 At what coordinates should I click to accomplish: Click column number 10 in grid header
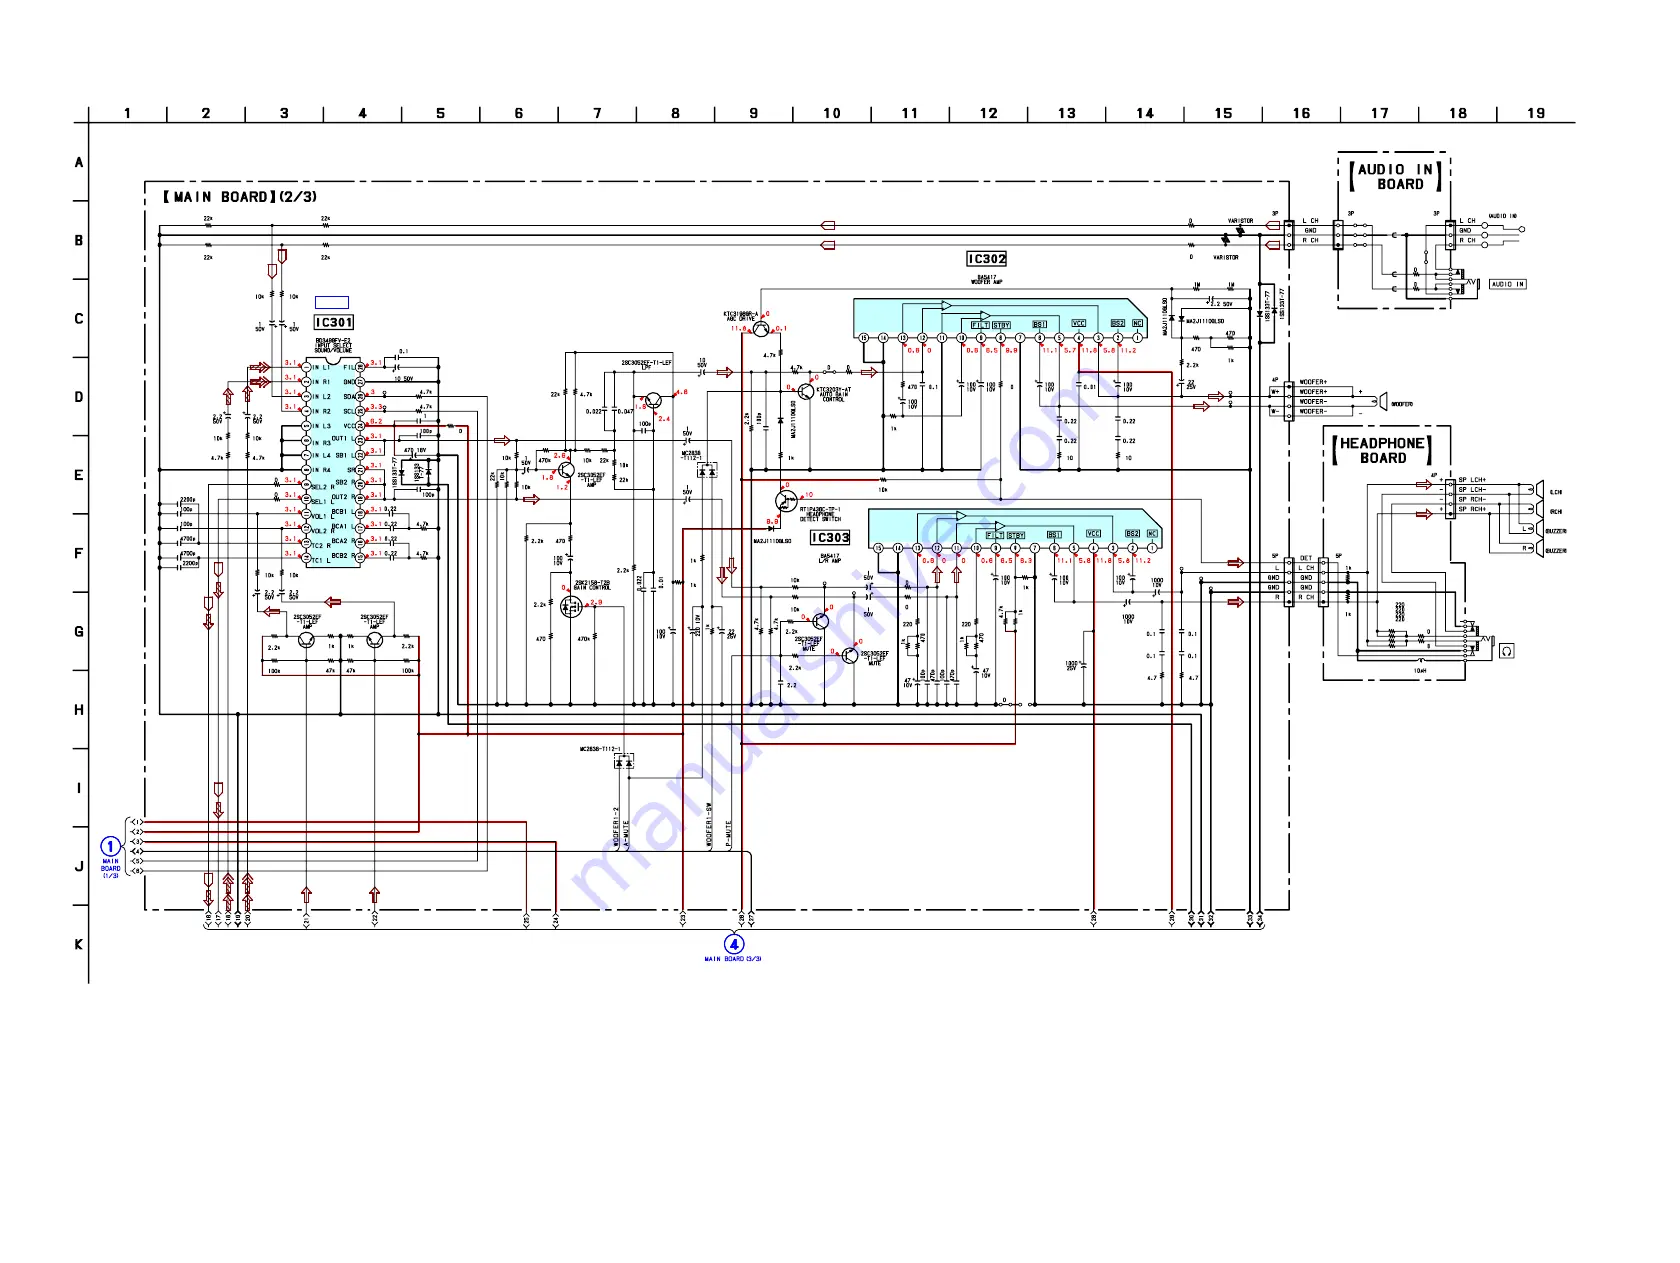click(832, 113)
